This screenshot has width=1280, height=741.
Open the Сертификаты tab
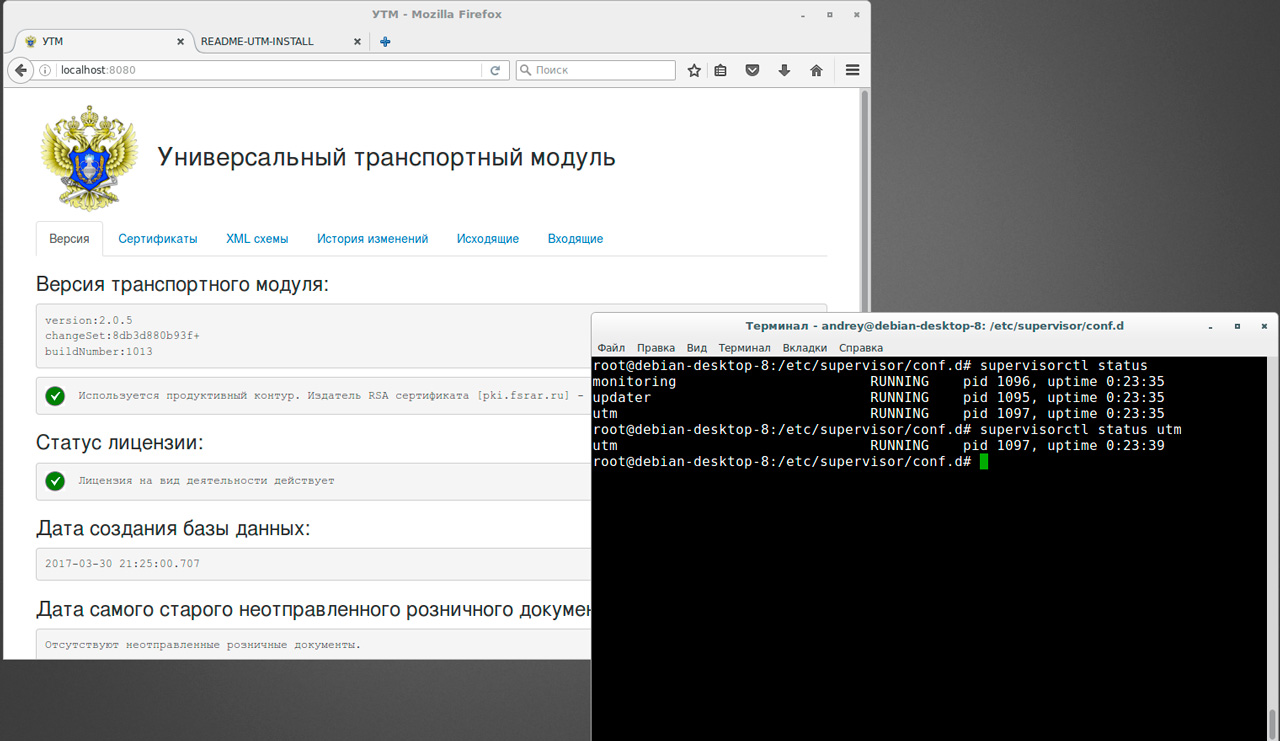(x=157, y=239)
